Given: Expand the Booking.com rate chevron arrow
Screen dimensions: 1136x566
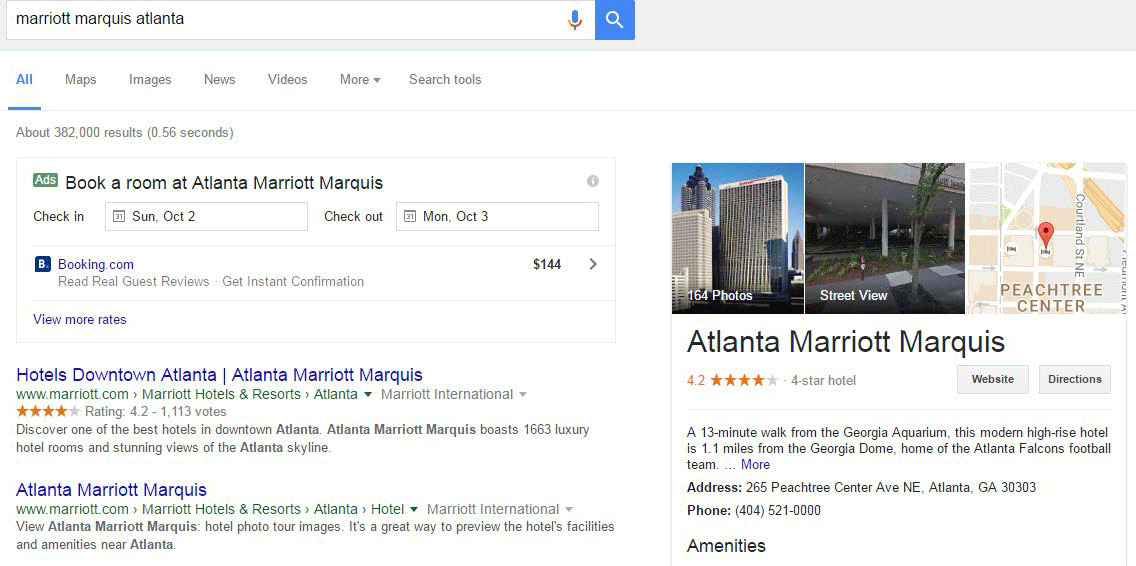Looking at the screenshot, I should tap(593, 265).
